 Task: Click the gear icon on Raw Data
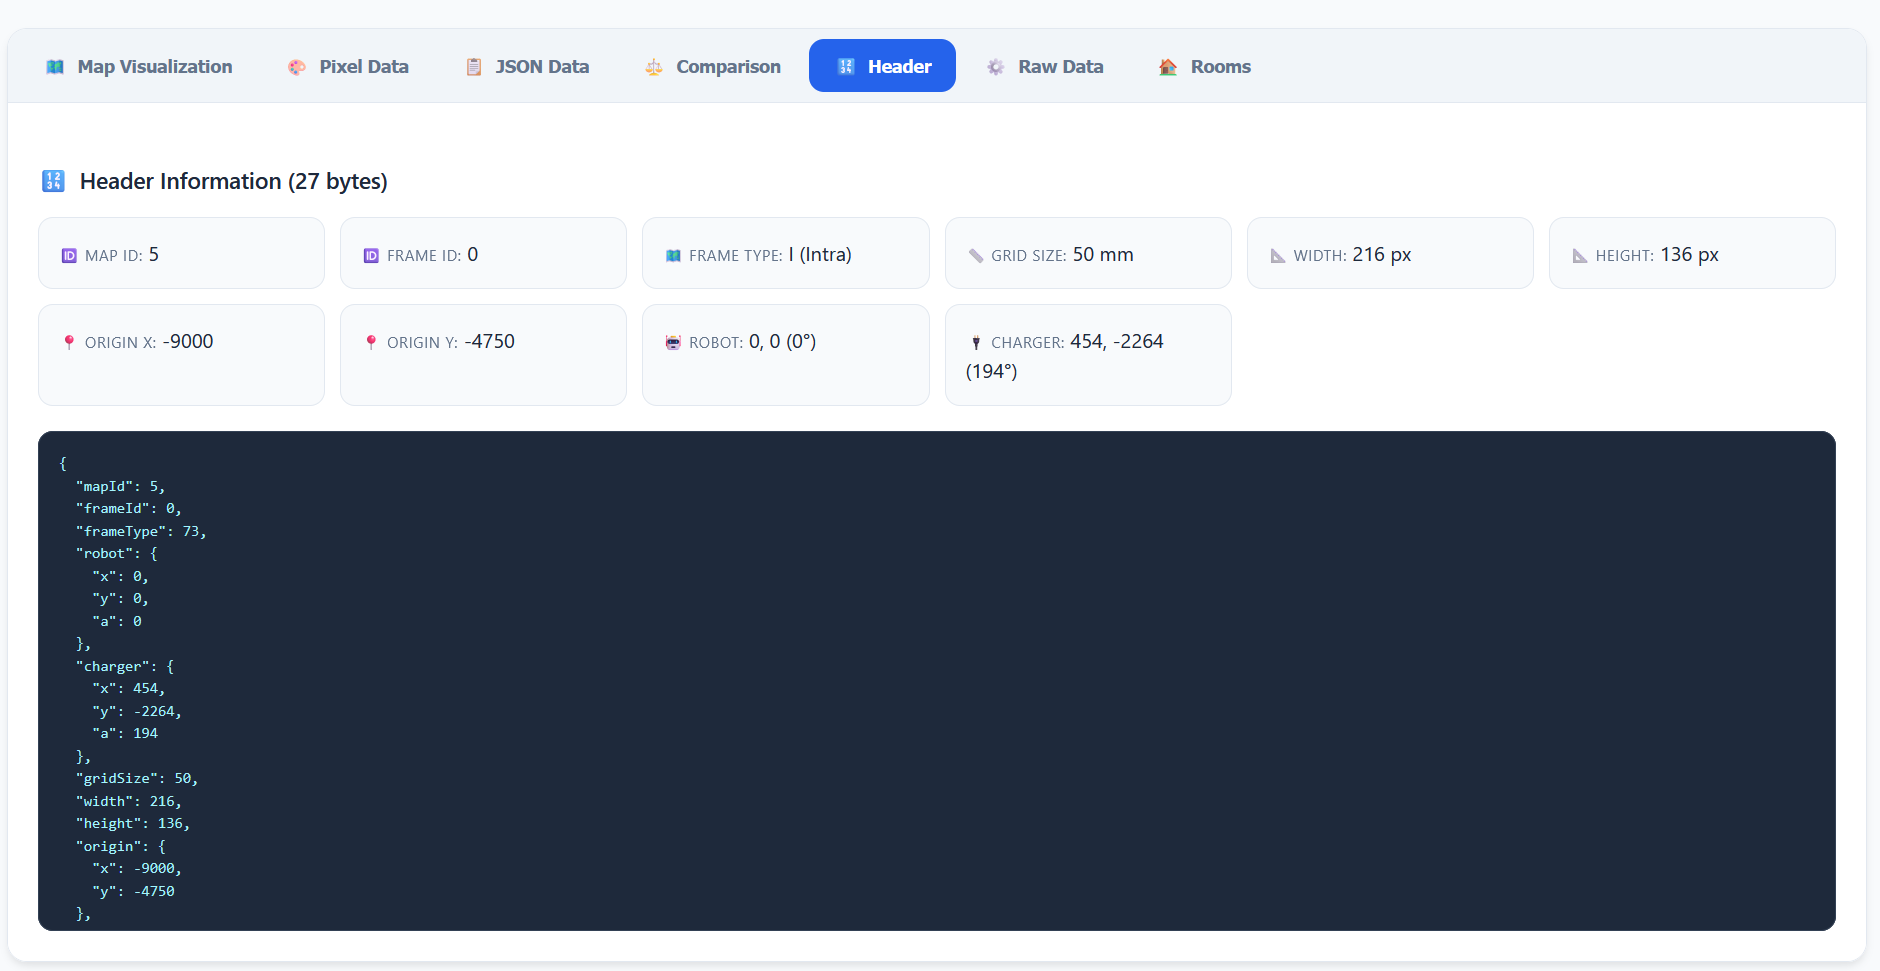click(x=996, y=67)
